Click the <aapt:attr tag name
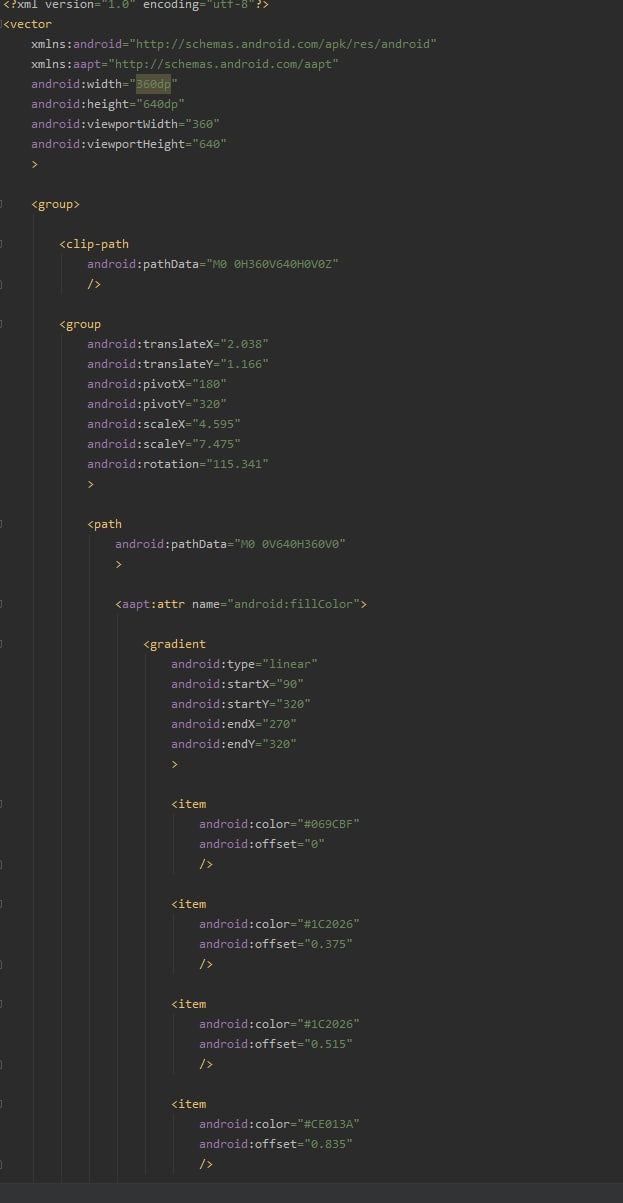 coord(150,604)
